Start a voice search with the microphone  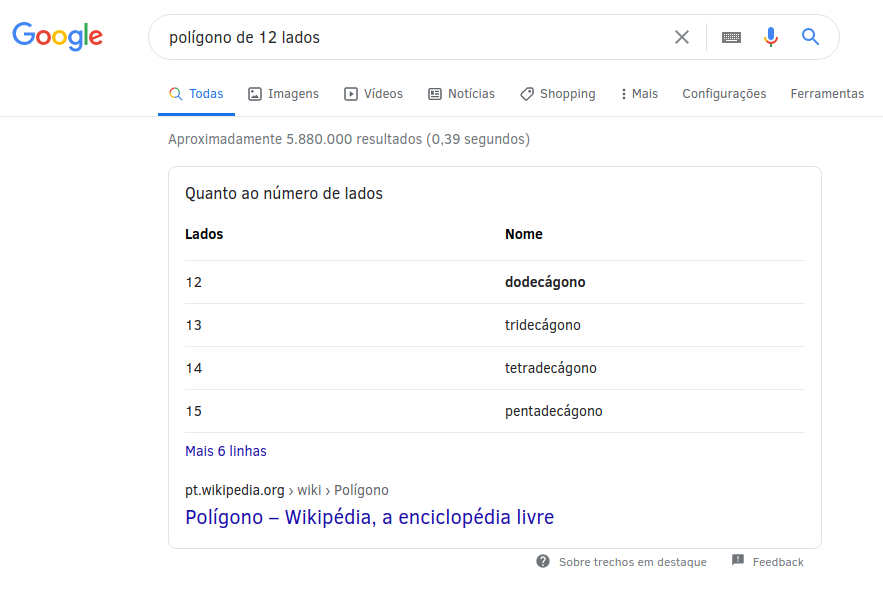[x=770, y=37]
